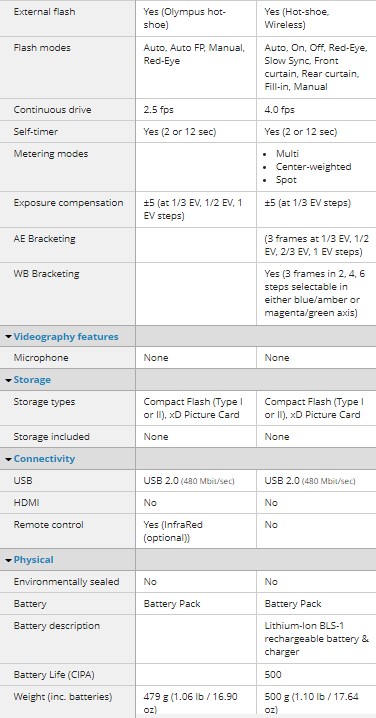Select the Metering modes row label
376x718 pixels.
51,154
